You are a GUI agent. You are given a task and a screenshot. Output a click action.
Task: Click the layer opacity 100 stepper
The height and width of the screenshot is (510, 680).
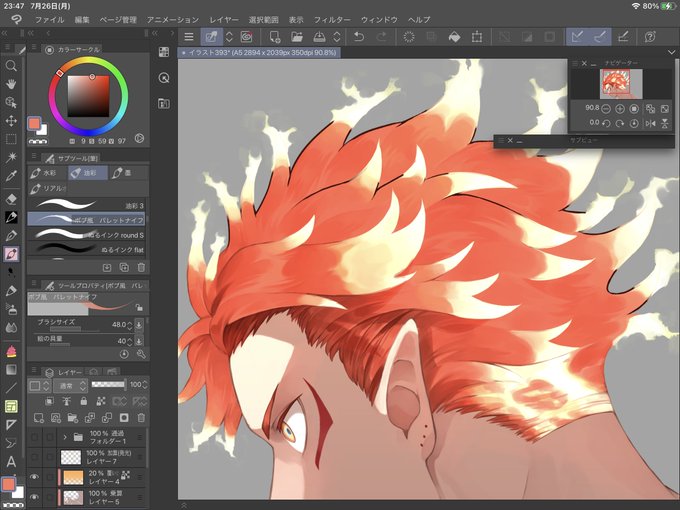point(145,385)
